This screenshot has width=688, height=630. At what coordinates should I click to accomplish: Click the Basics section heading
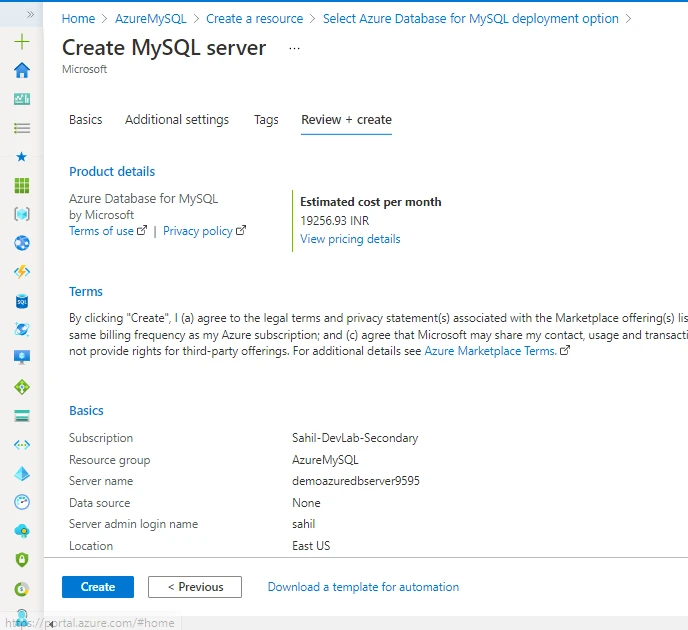click(86, 411)
